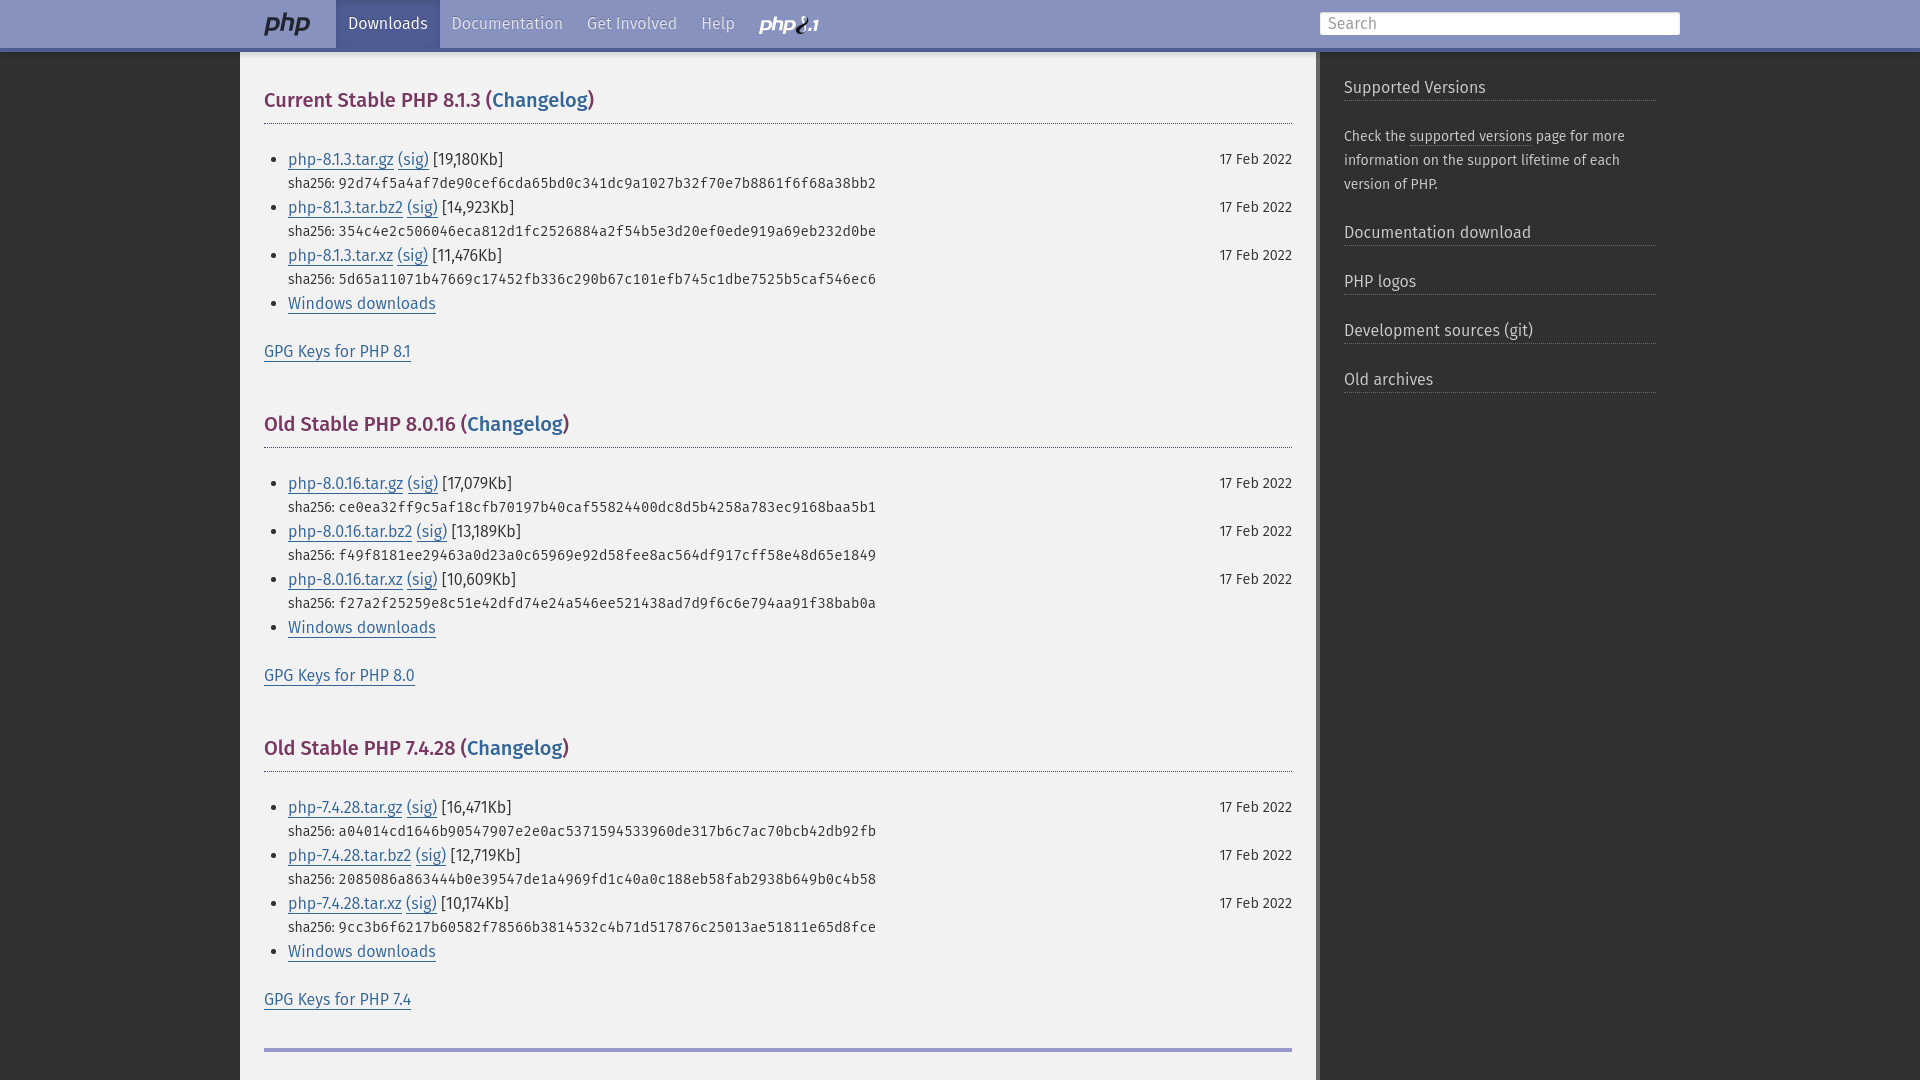The image size is (1920, 1080).
Task: Select sha256 hash of php-8.0.16.tar.bz2
Action: tap(607, 556)
